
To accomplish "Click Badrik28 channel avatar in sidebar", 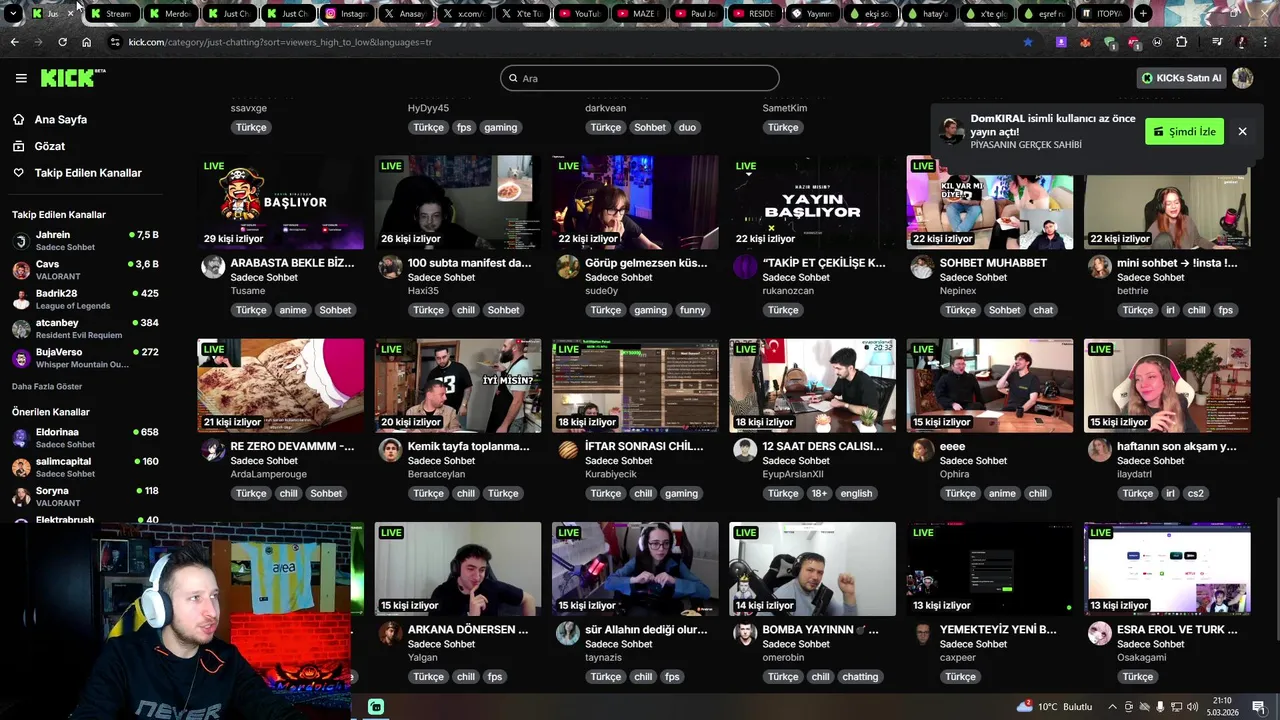I will [21, 299].
